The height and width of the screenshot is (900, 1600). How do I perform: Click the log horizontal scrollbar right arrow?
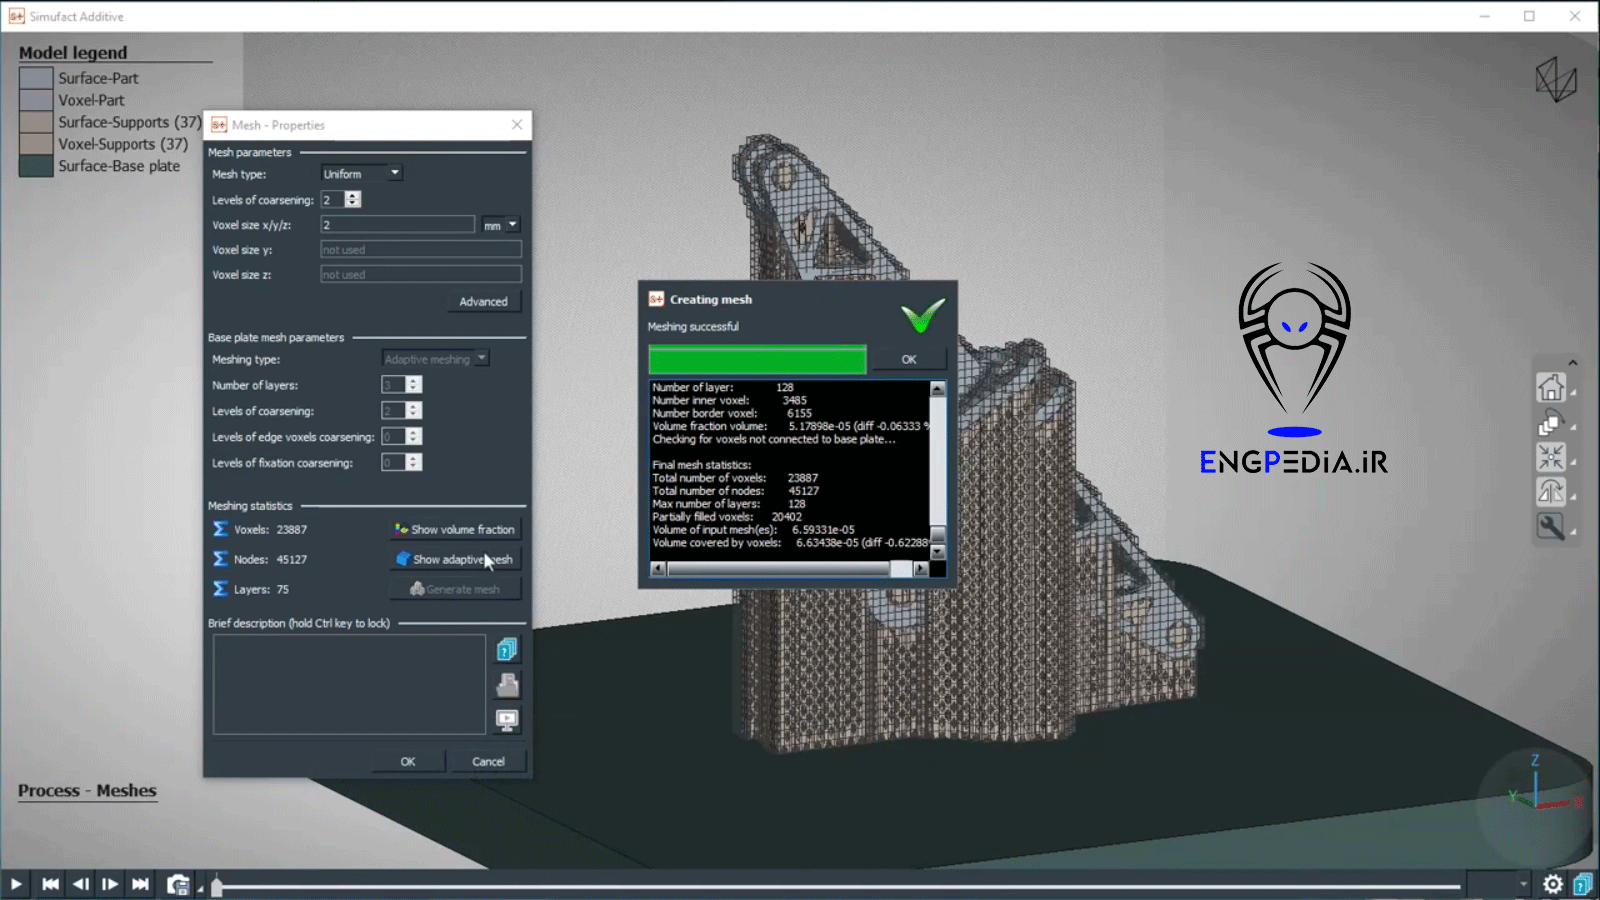tap(921, 569)
